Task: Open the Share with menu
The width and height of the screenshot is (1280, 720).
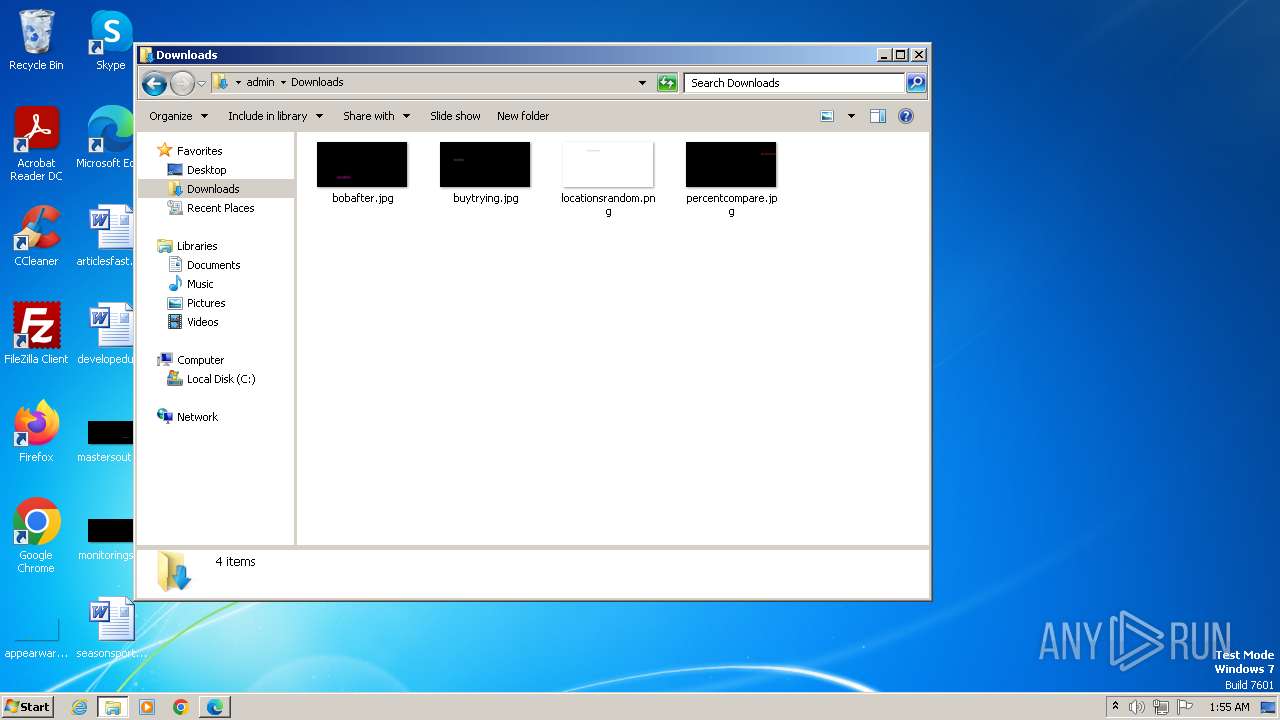Action: click(376, 116)
